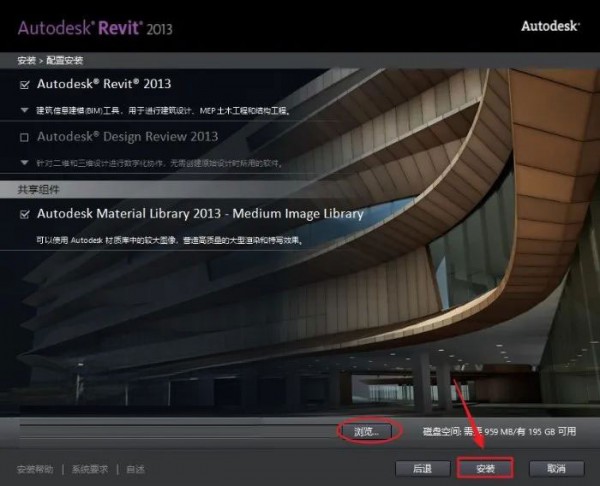Image resolution: width=600 pixels, height=486 pixels.
Task: Uncheck the Autodesk Revit 2013 checkbox
Action: pyautogui.click(x=24, y=85)
